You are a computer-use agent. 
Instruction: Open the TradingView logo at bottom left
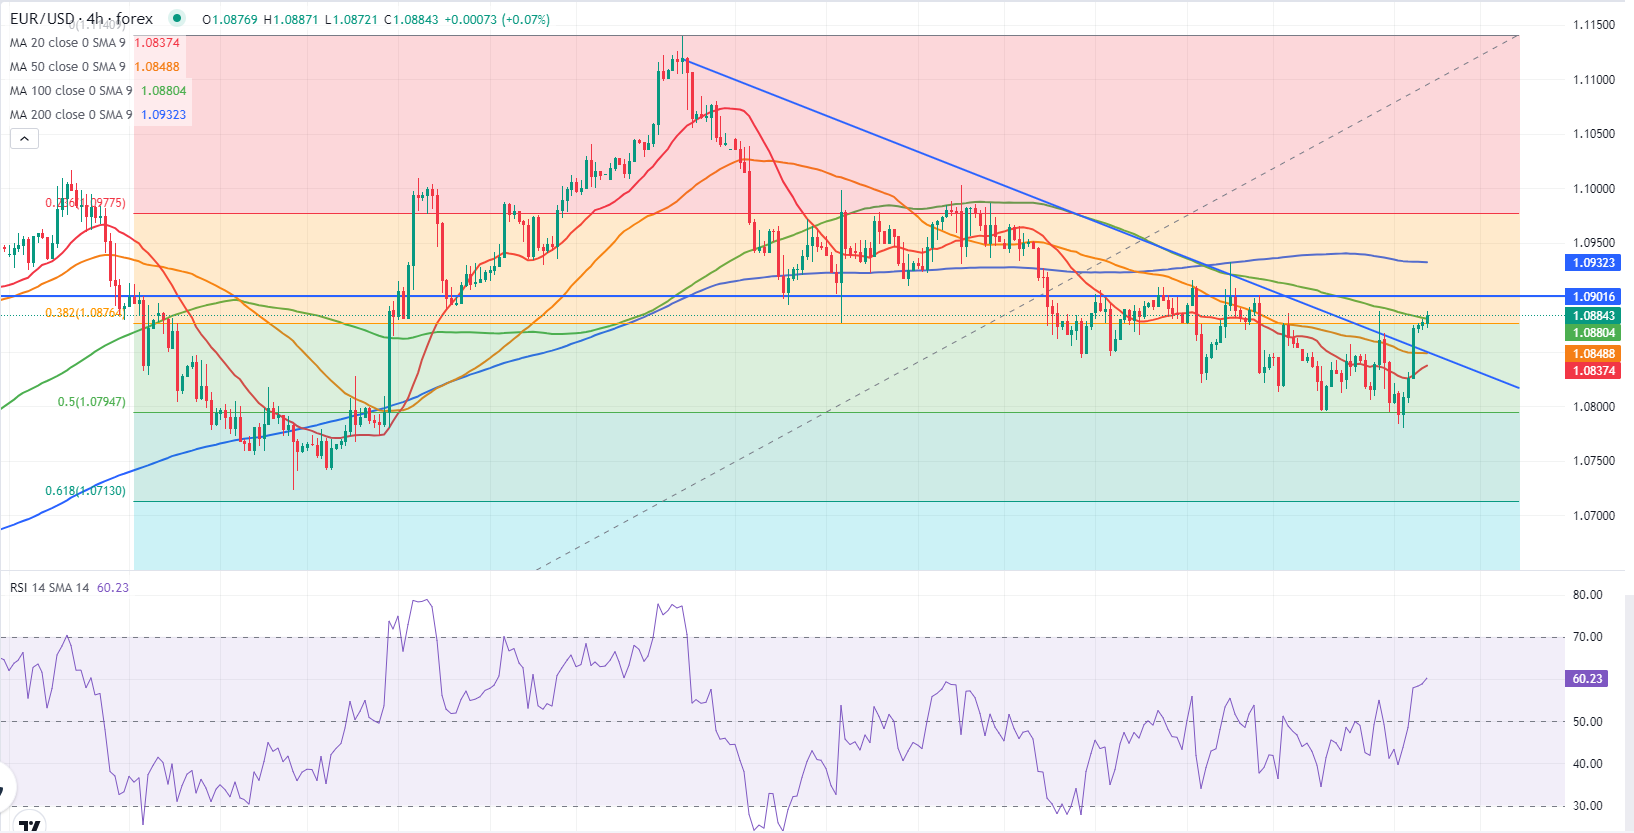(30, 825)
